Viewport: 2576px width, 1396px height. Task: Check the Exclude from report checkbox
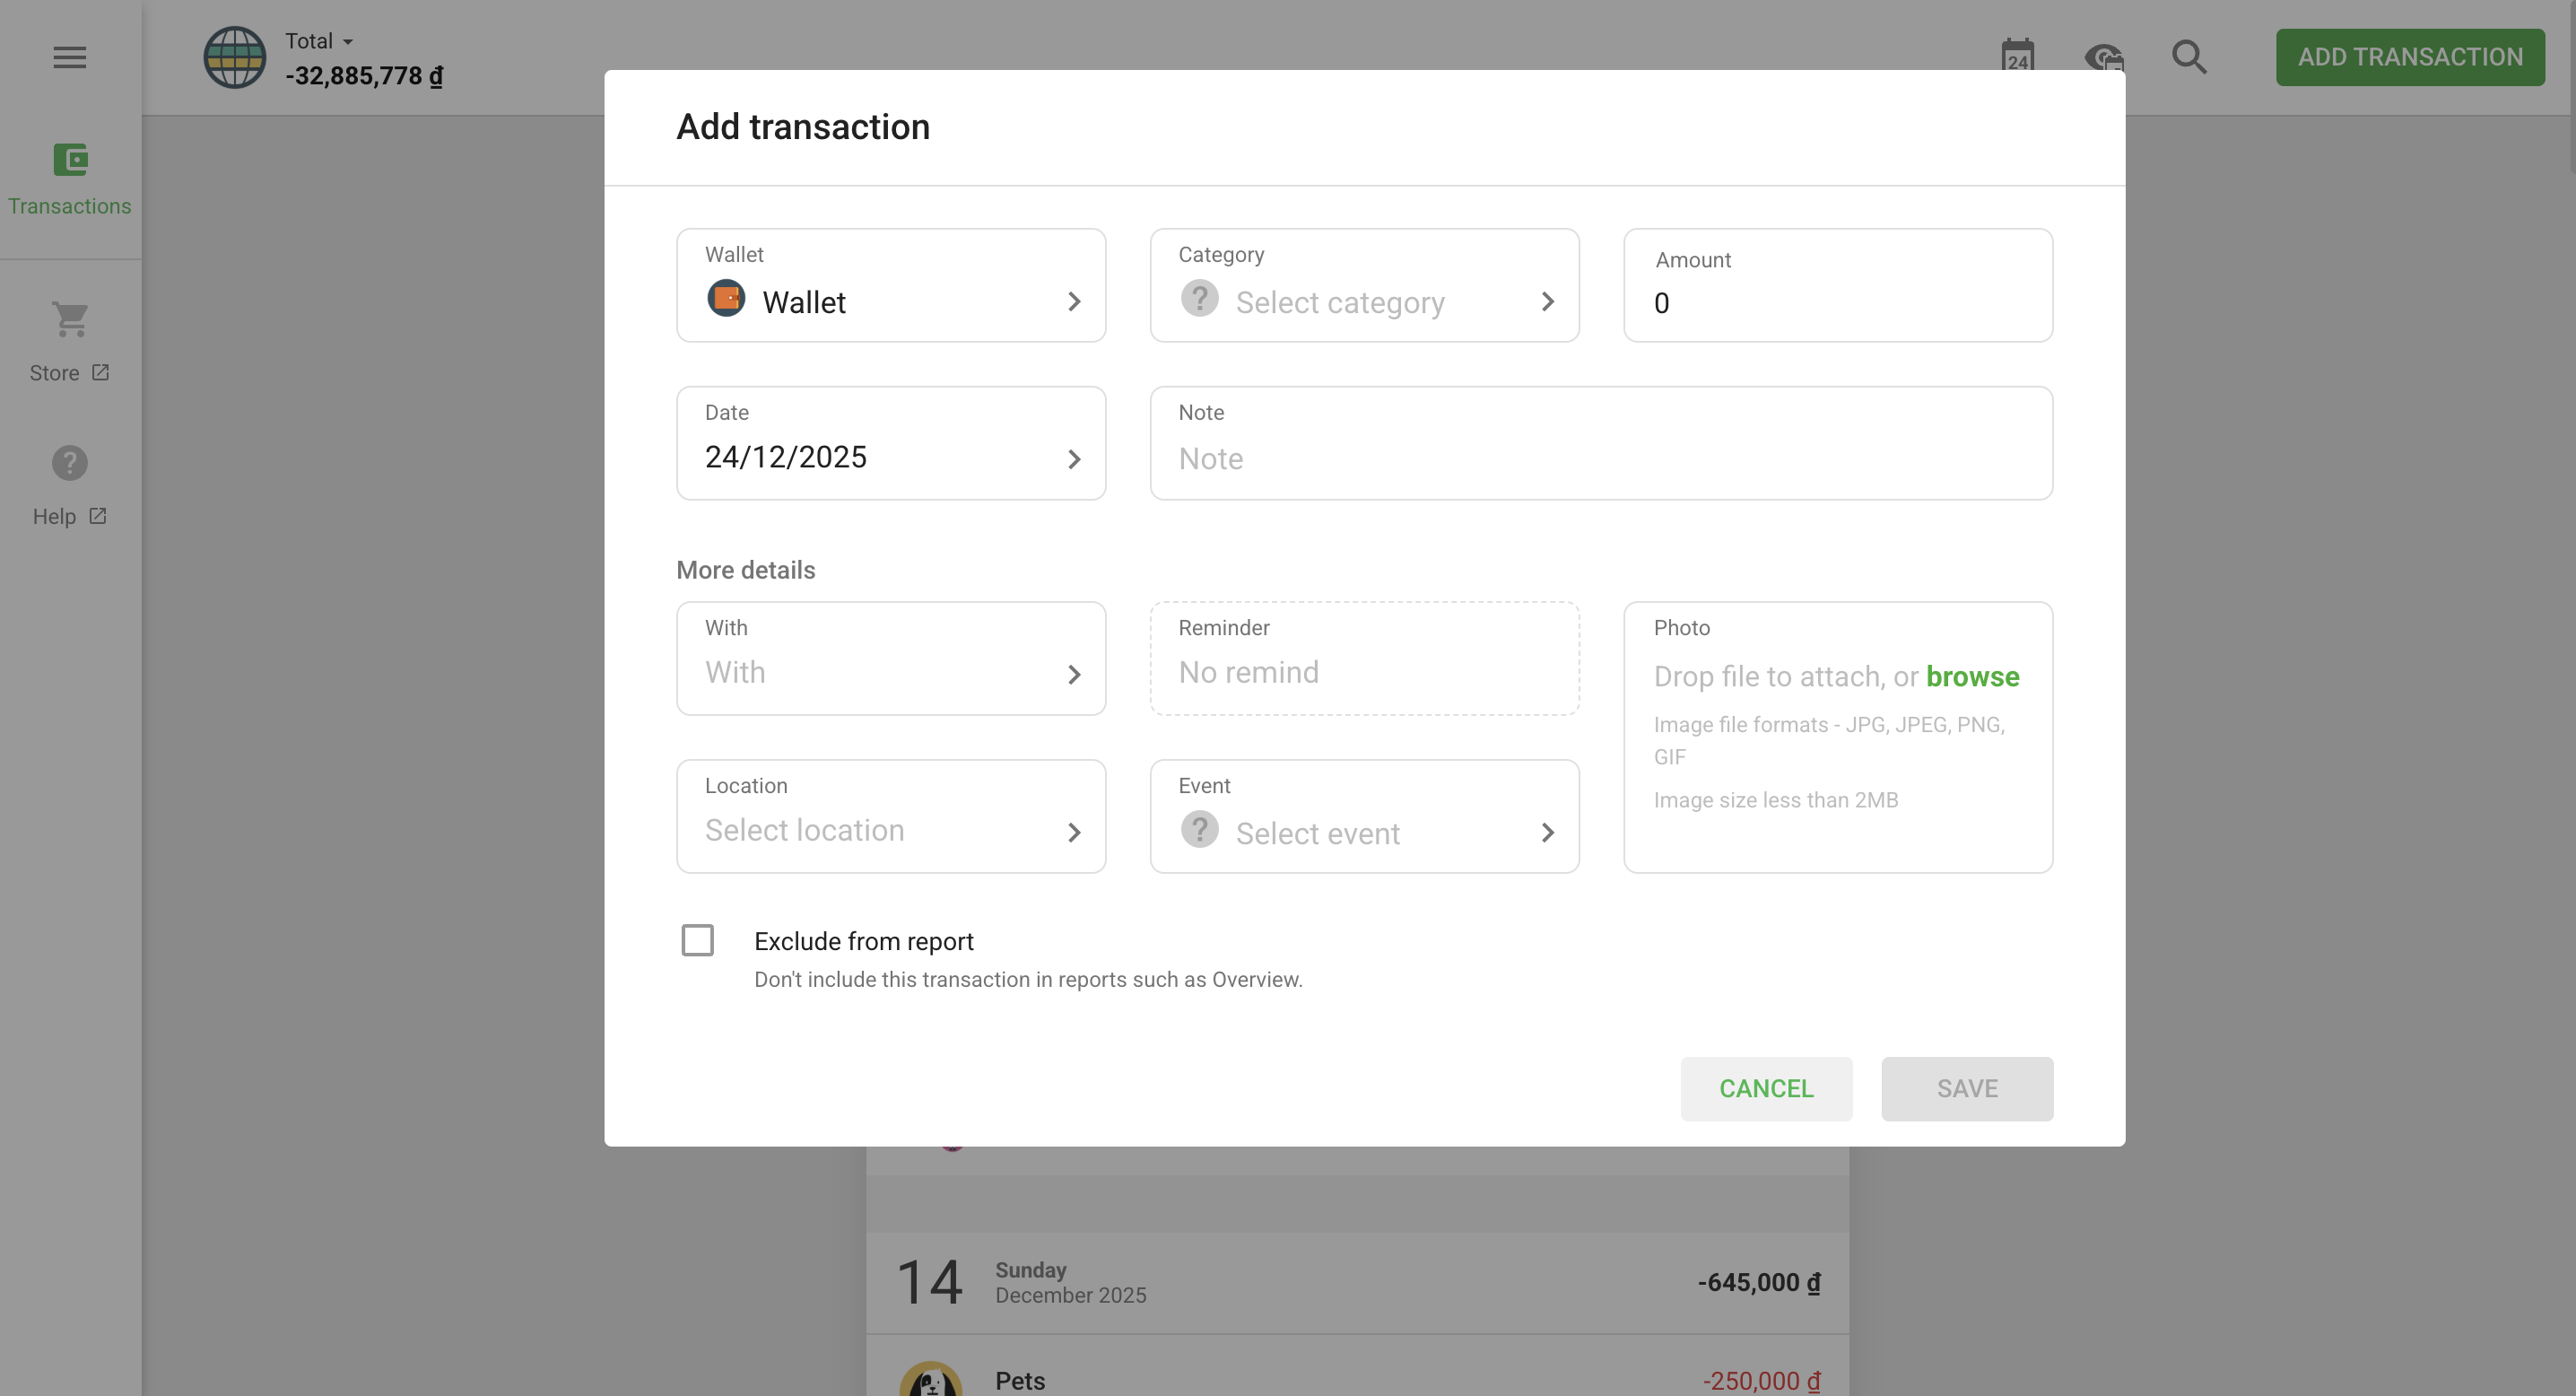click(697, 940)
